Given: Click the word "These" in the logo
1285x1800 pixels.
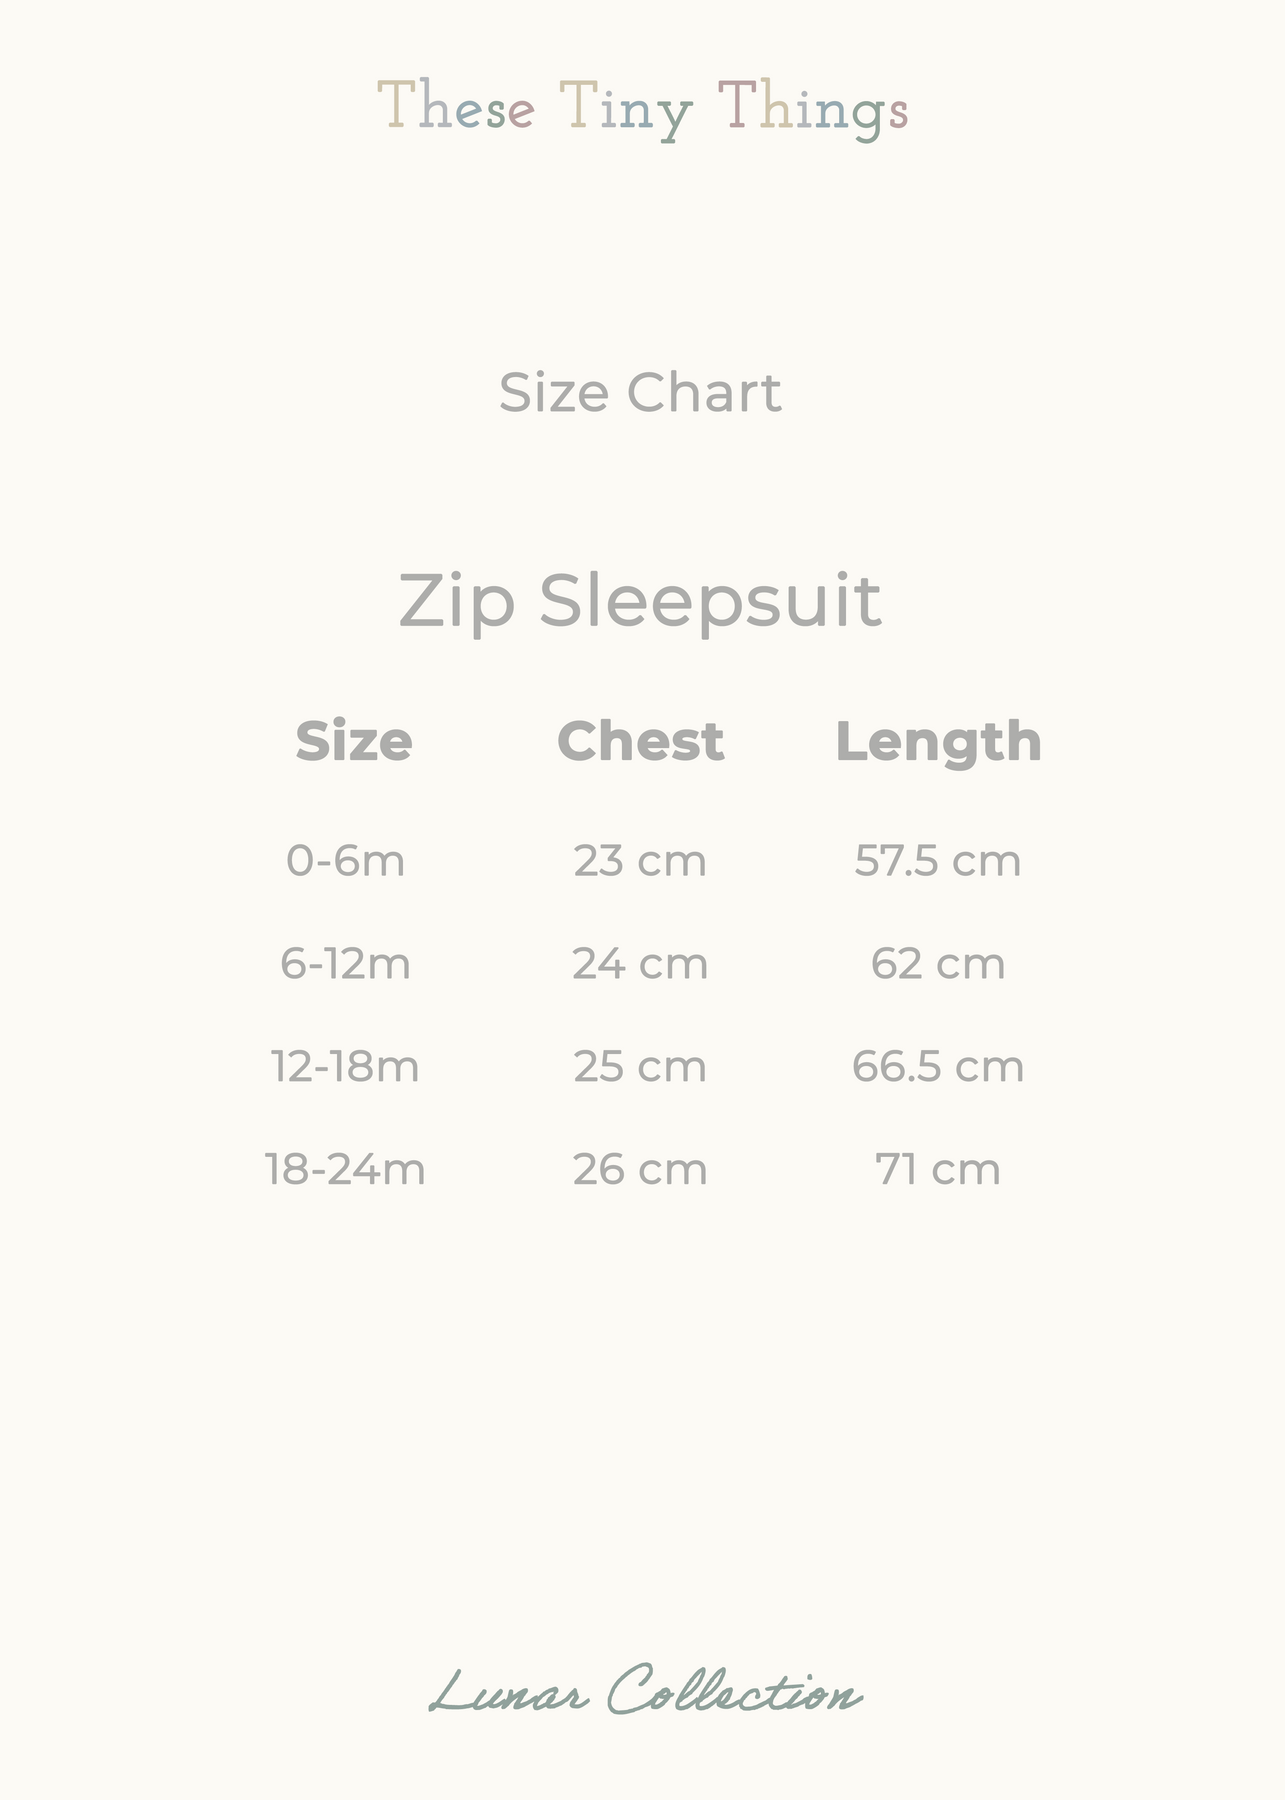Looking at the screenshot, I should coord(455,106).
